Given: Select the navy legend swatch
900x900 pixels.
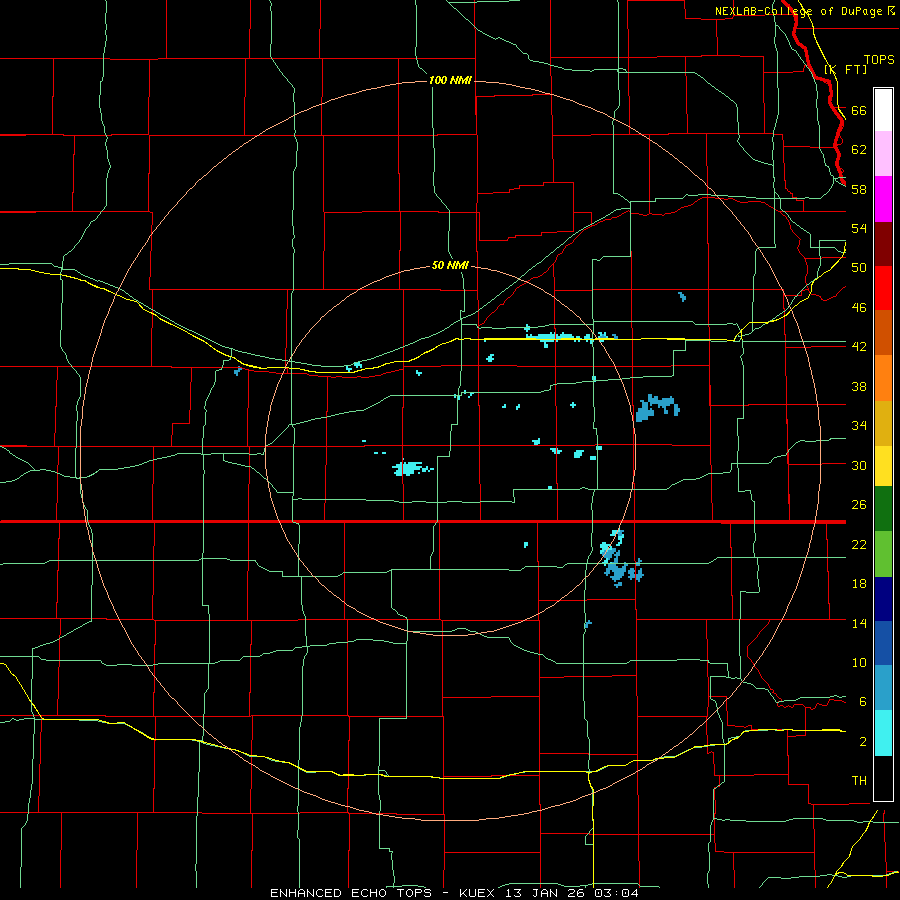Looking at the screenshot, I should [x=883, y=599].
